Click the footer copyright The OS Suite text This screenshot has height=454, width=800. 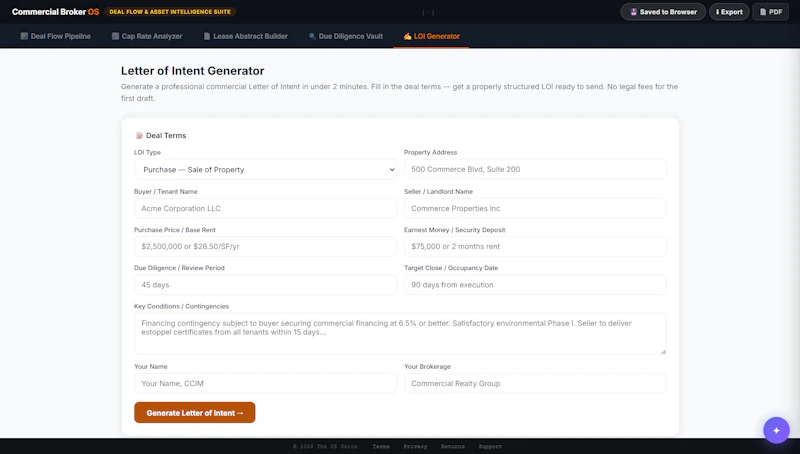(325, 446)
